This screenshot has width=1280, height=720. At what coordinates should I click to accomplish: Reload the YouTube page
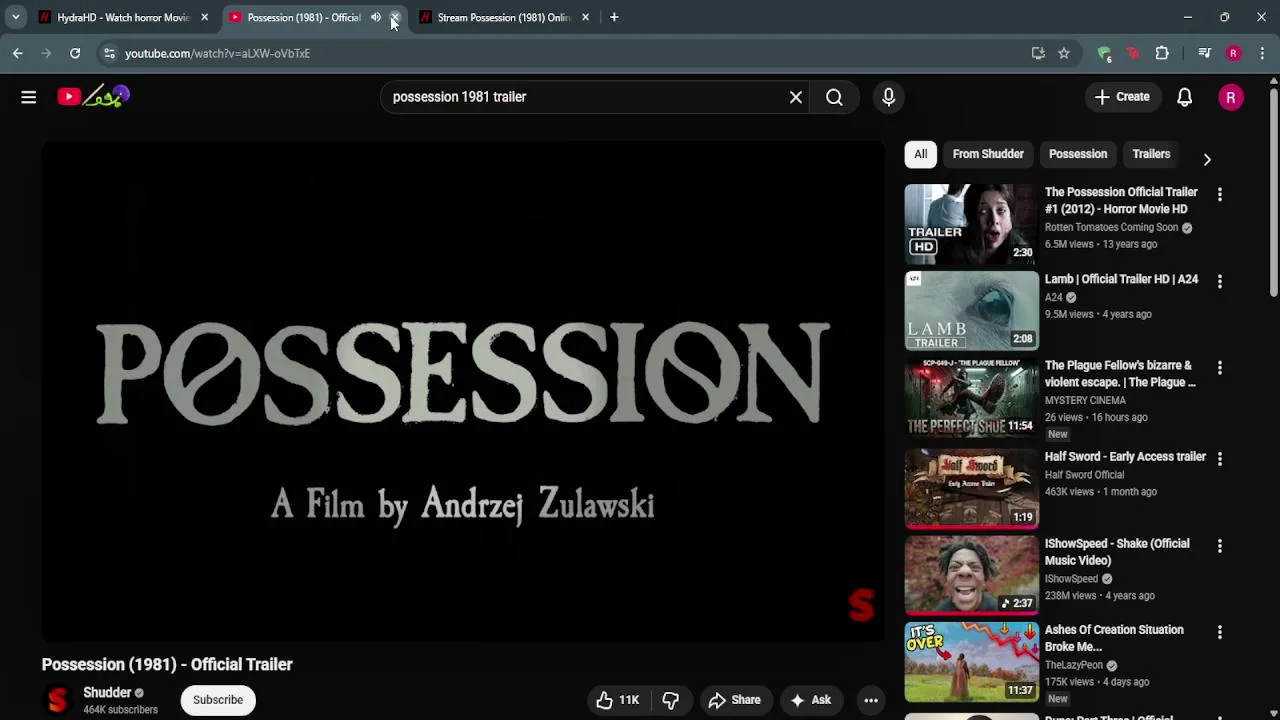point(75,53)
